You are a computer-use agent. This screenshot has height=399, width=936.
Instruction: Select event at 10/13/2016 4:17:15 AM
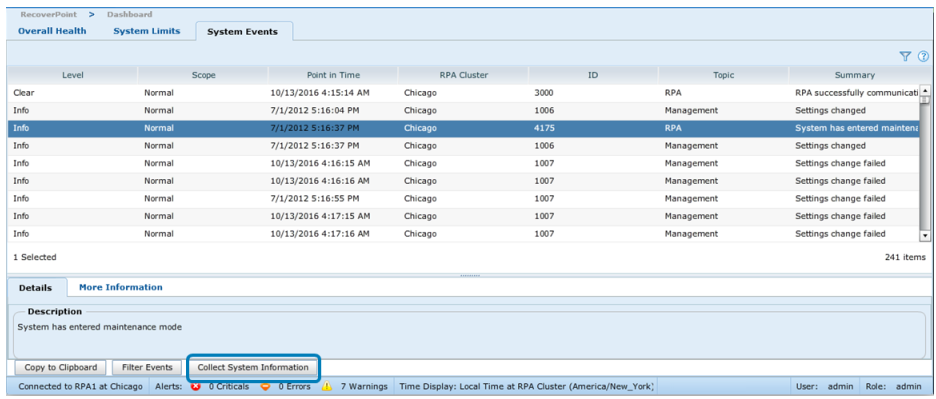click(463, 216)
